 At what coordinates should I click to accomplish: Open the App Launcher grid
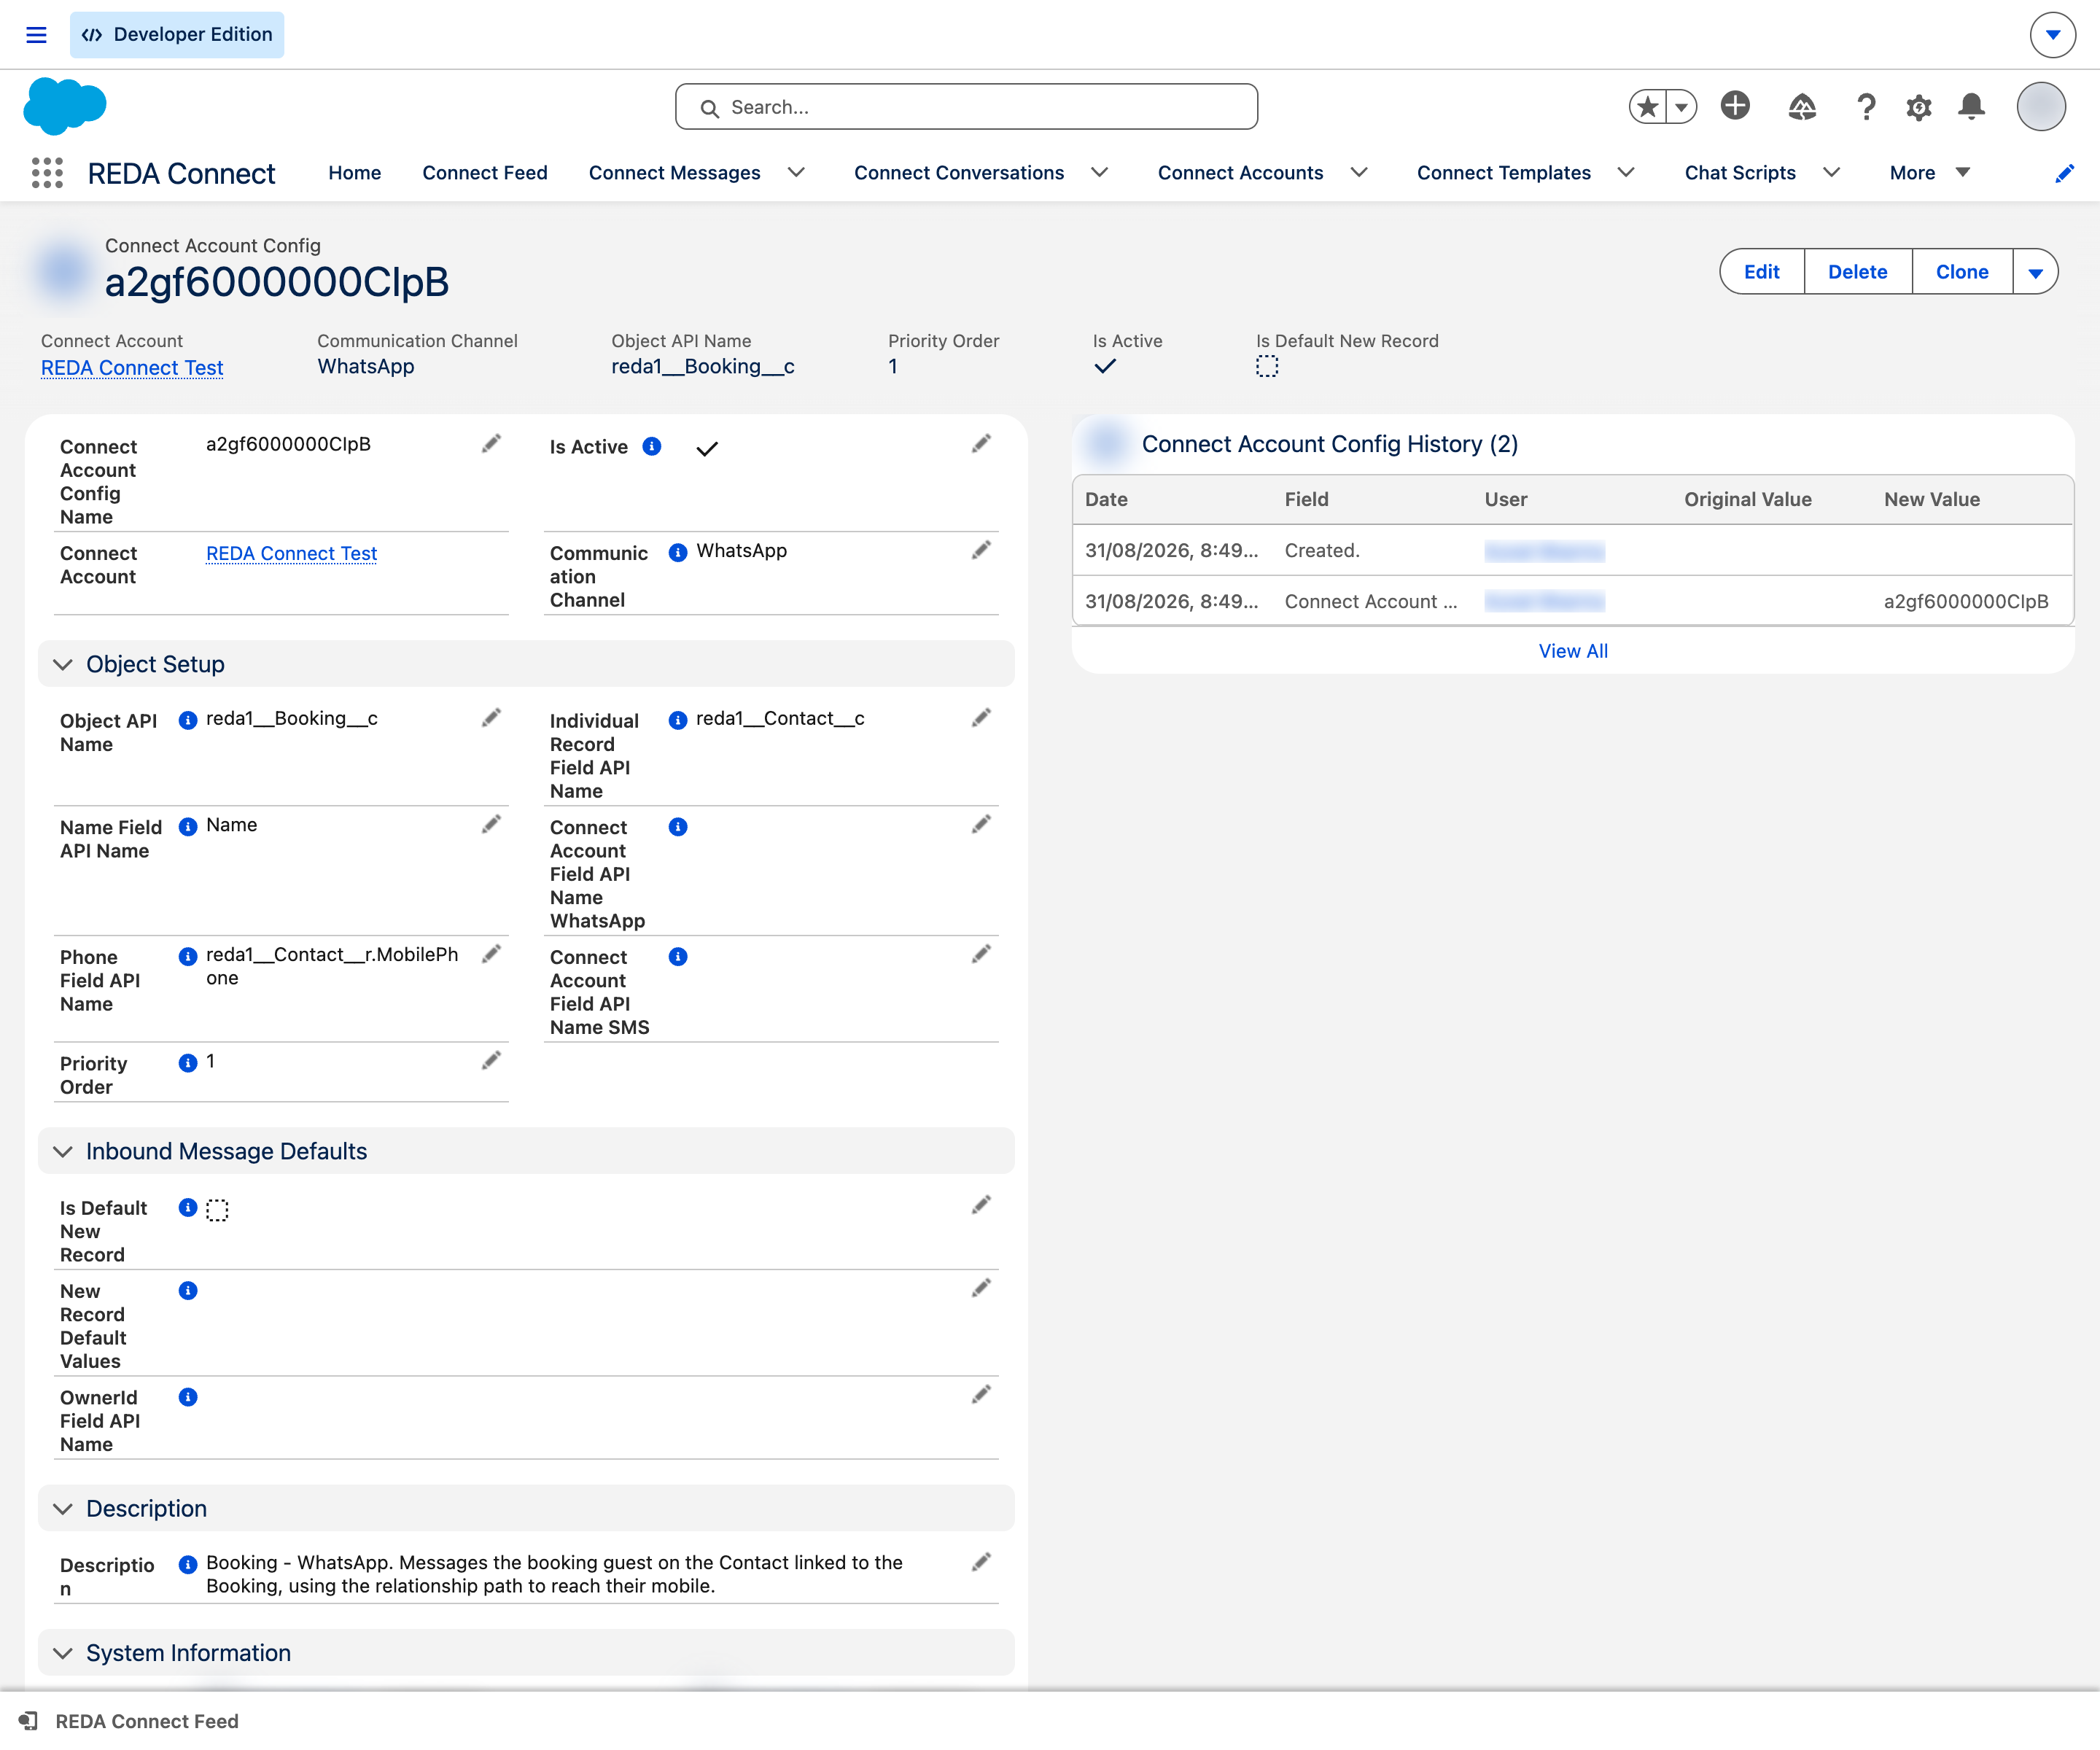(47, 173)
